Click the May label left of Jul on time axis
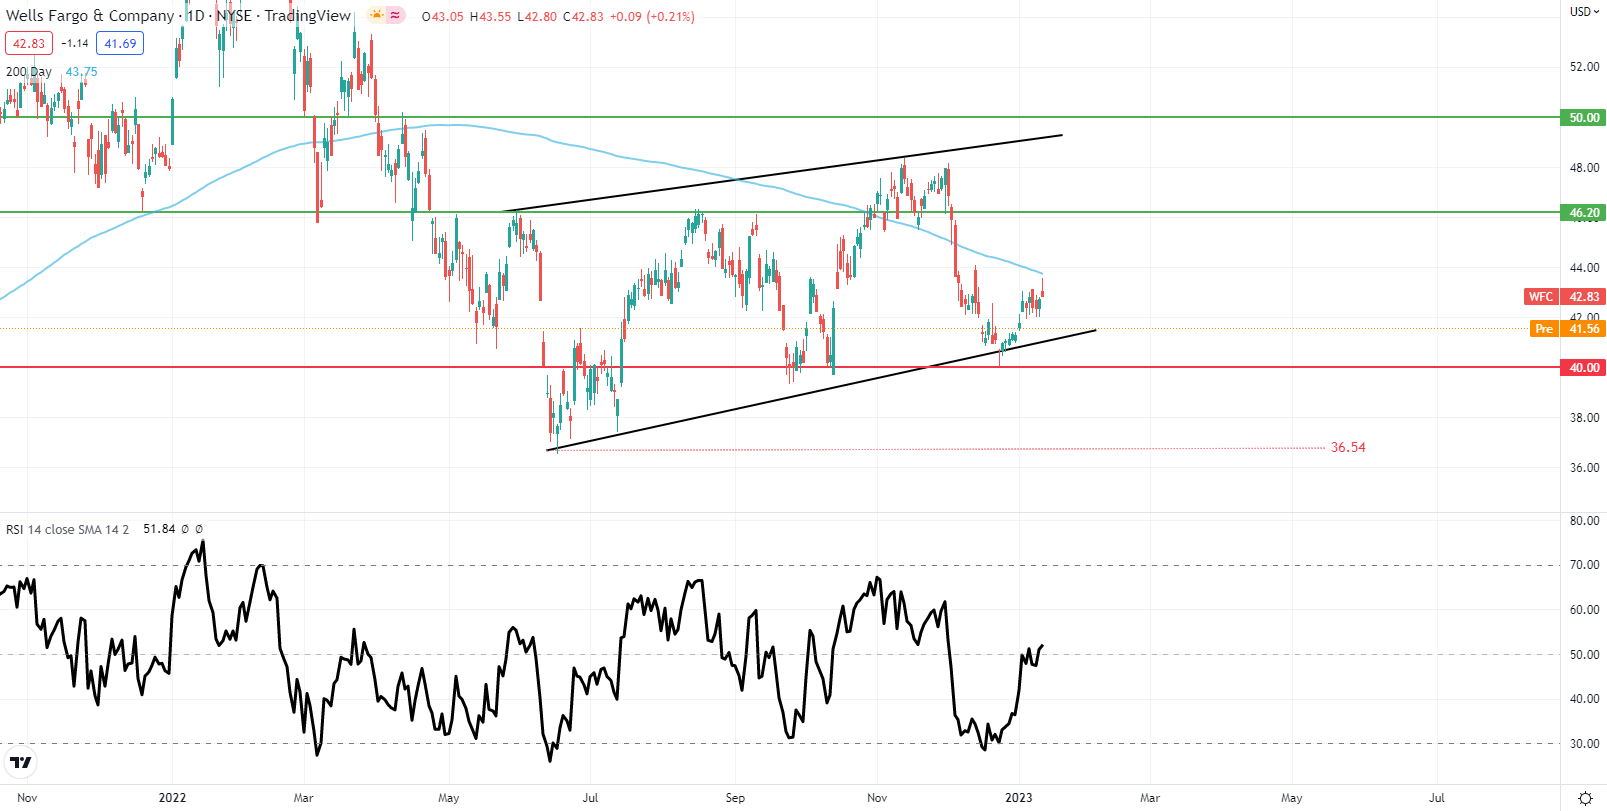1607x811 pixels. click(449, 798)
